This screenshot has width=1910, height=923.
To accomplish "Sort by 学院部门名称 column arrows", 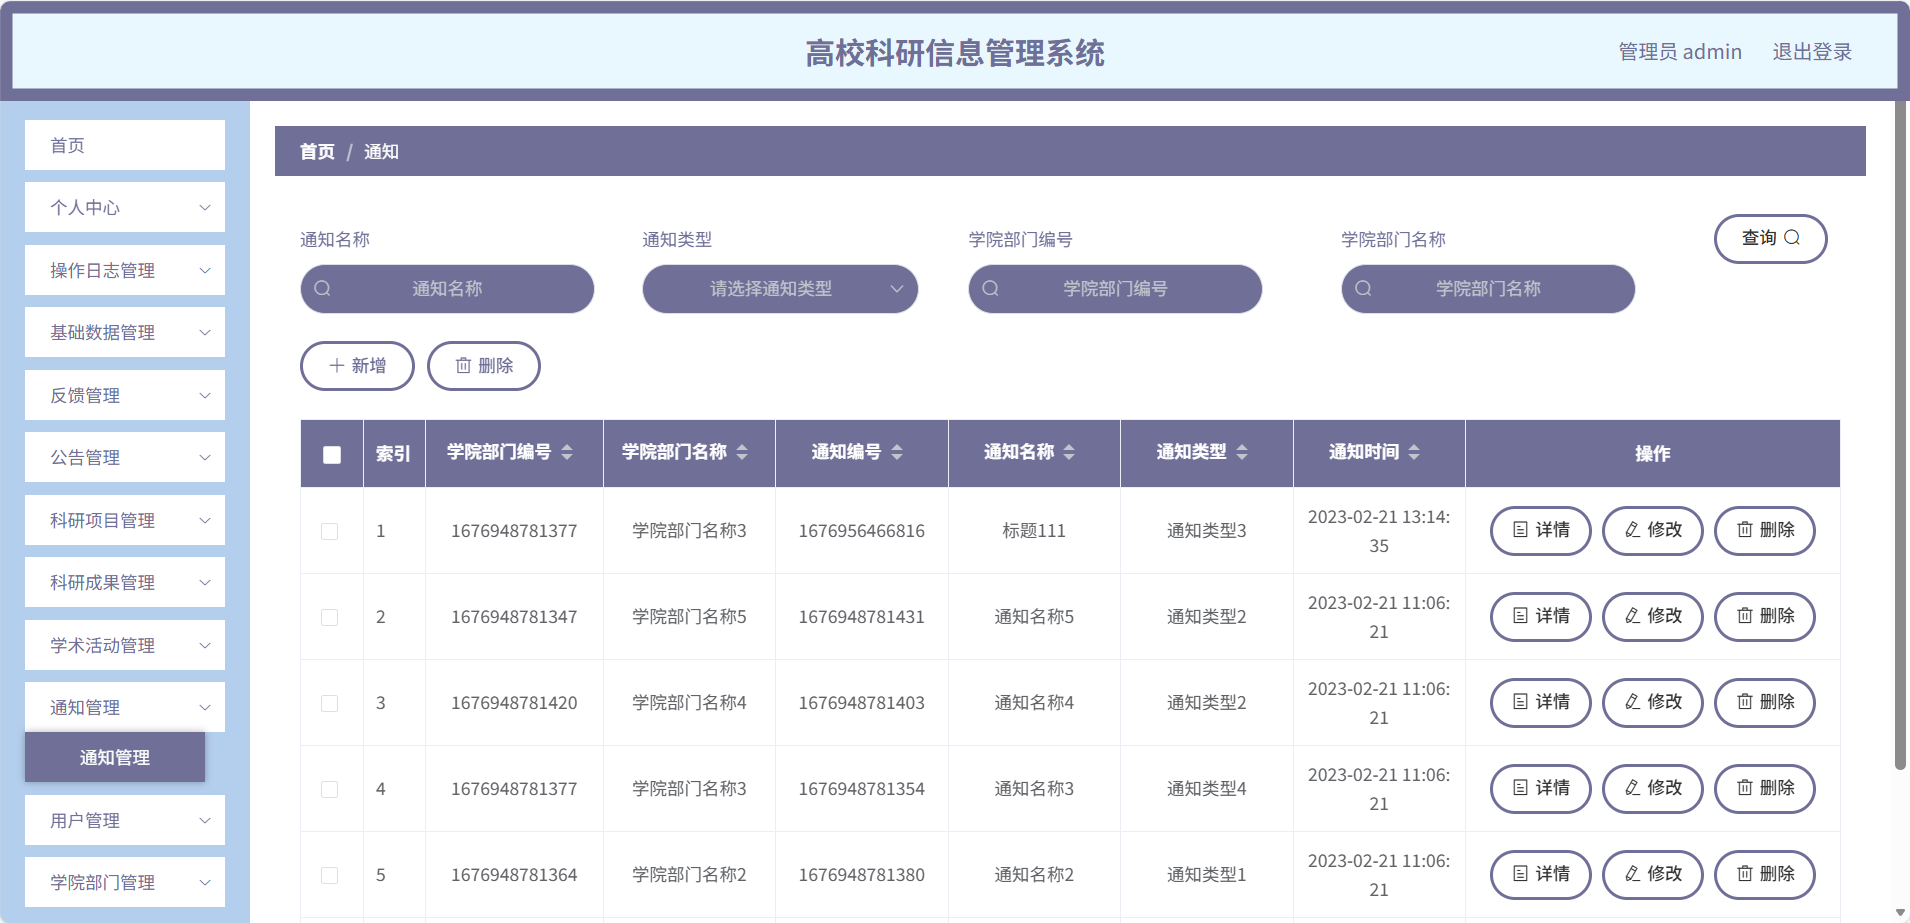I will tap(742, 452).
